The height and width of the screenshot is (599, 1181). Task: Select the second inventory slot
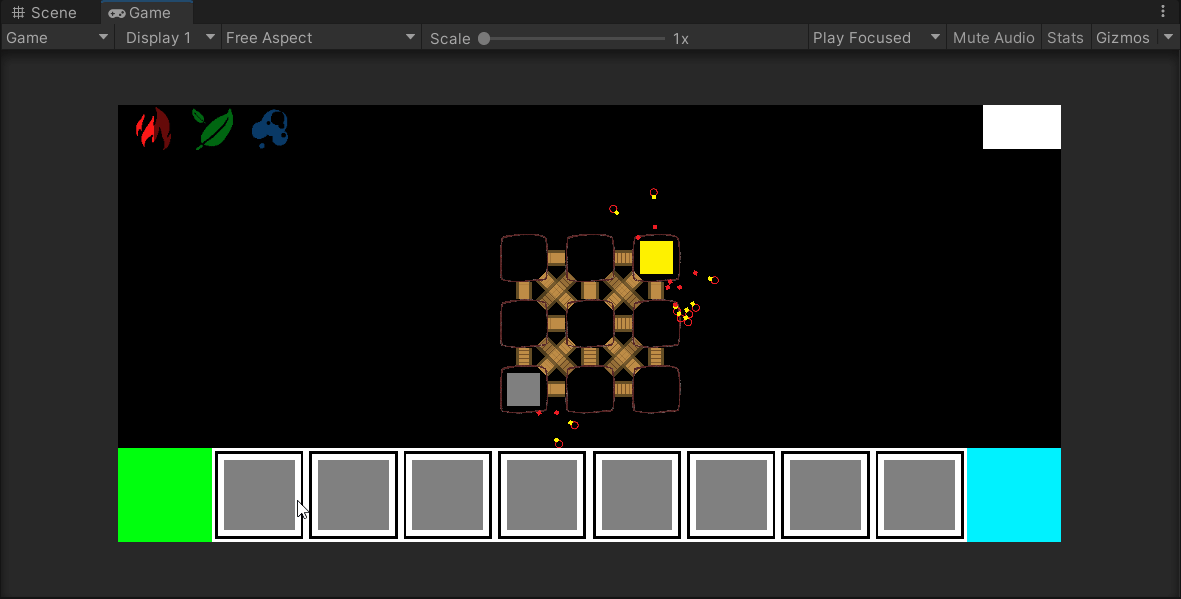pos(354,495)
